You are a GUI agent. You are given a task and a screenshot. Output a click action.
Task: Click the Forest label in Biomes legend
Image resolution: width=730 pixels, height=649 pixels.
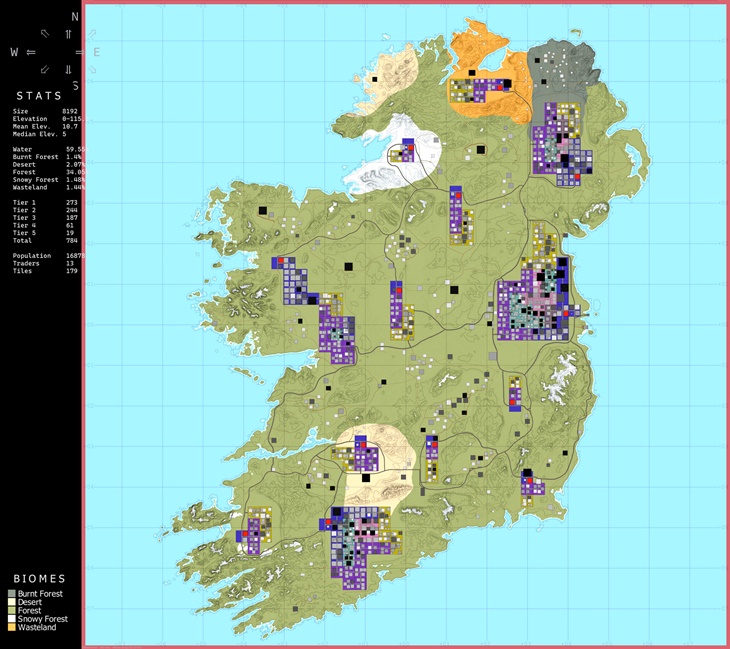(29, 610)
